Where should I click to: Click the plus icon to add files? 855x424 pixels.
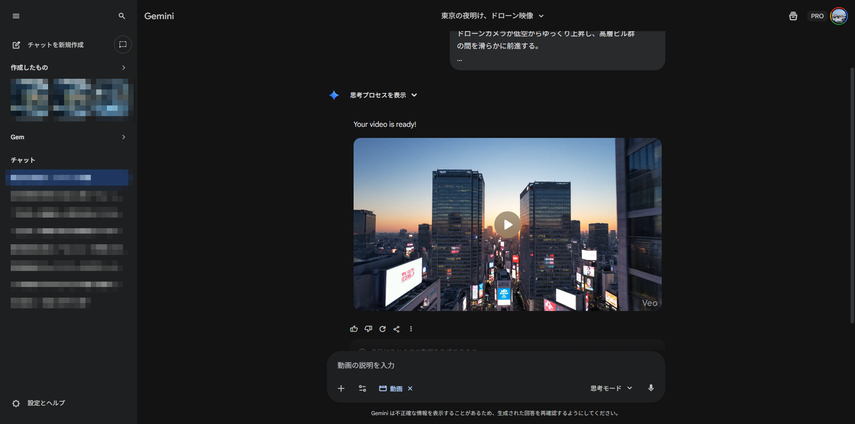pyautogui.click(x=341, y=389)
